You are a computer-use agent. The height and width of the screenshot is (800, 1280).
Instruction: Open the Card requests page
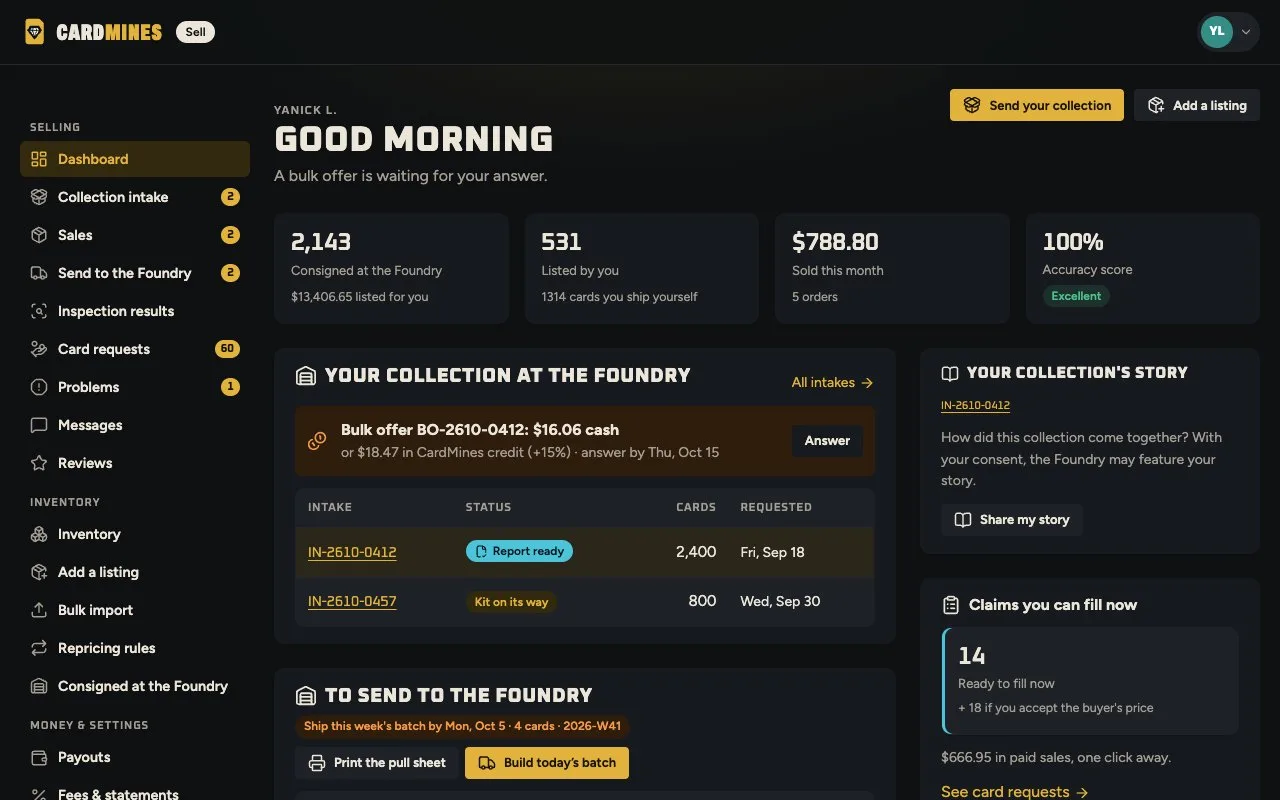click(135, 349)
